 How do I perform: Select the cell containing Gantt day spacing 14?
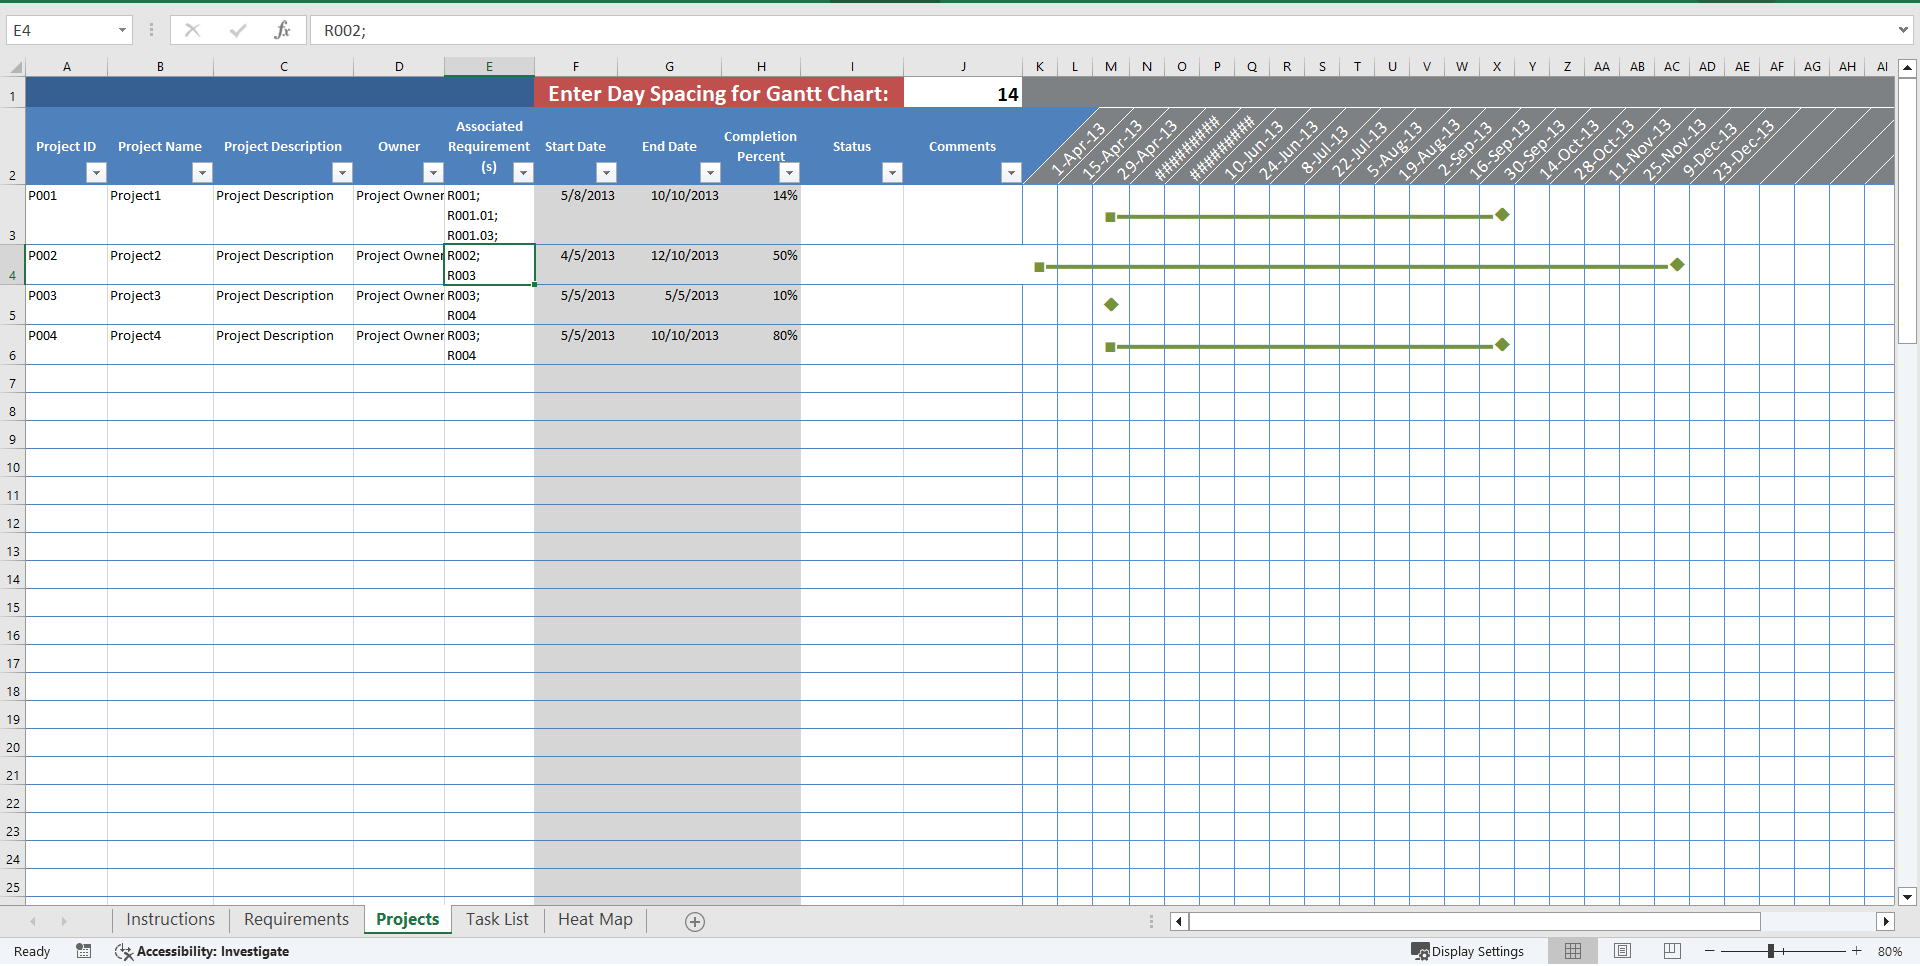tap(963, 92)
